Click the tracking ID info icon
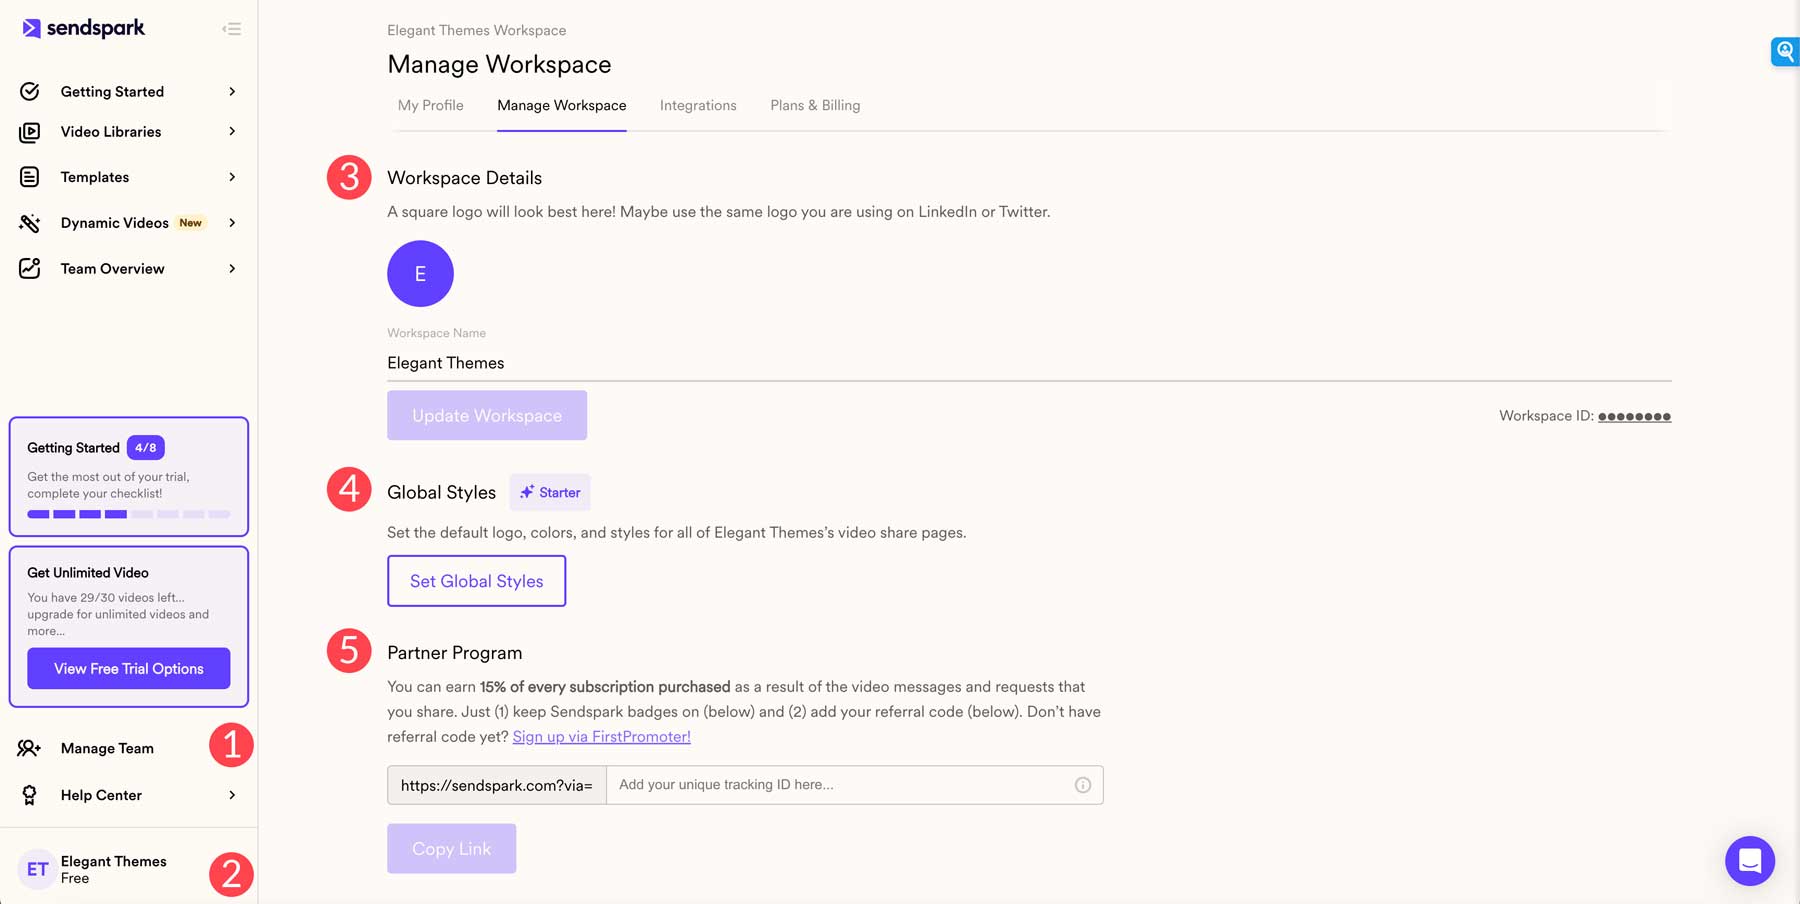The image size is (1800, 904). pos(1082,785)
